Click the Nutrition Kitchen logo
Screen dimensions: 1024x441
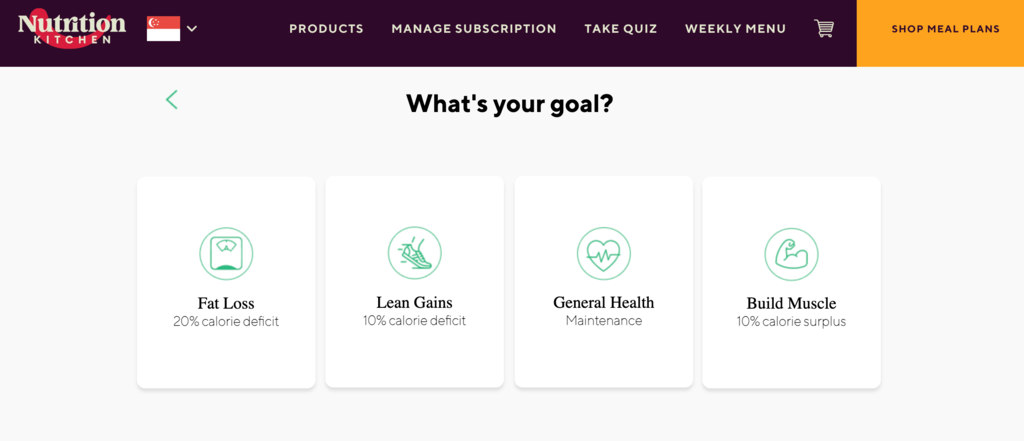tap(71, 28)
